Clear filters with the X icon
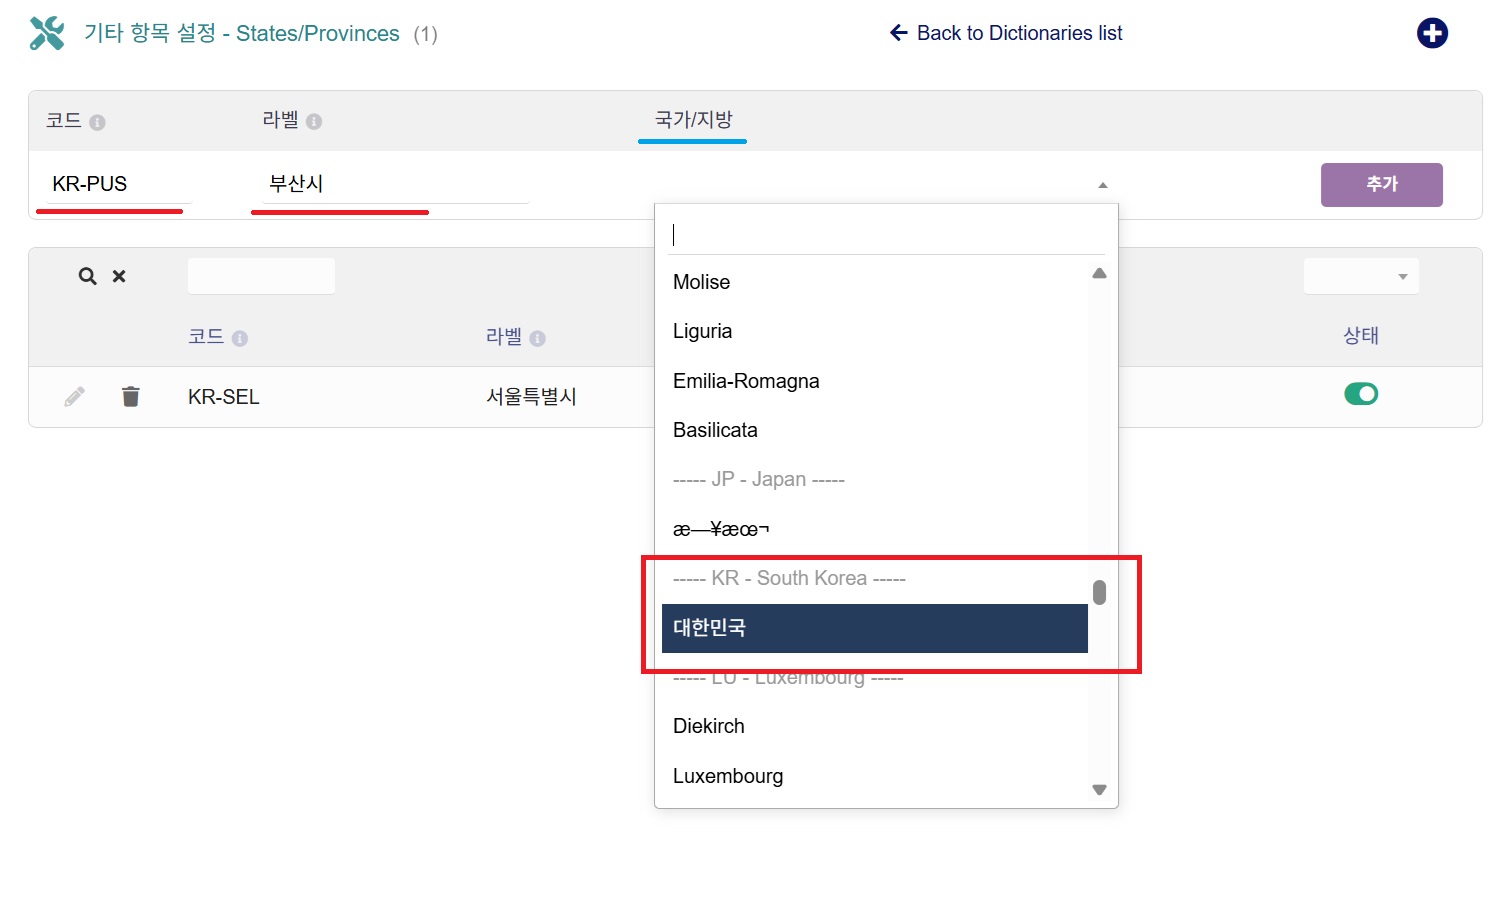Screen dimensions: 1504x903 point(119,276)
